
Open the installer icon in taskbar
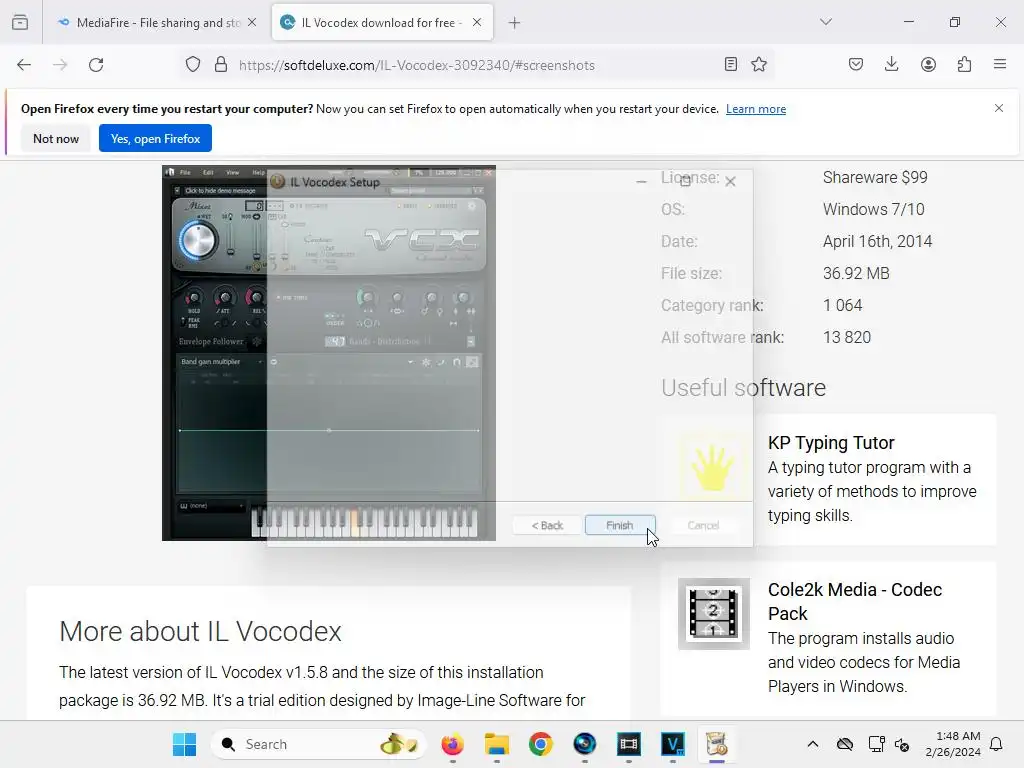pyautogui.click(x=716, y=744)
